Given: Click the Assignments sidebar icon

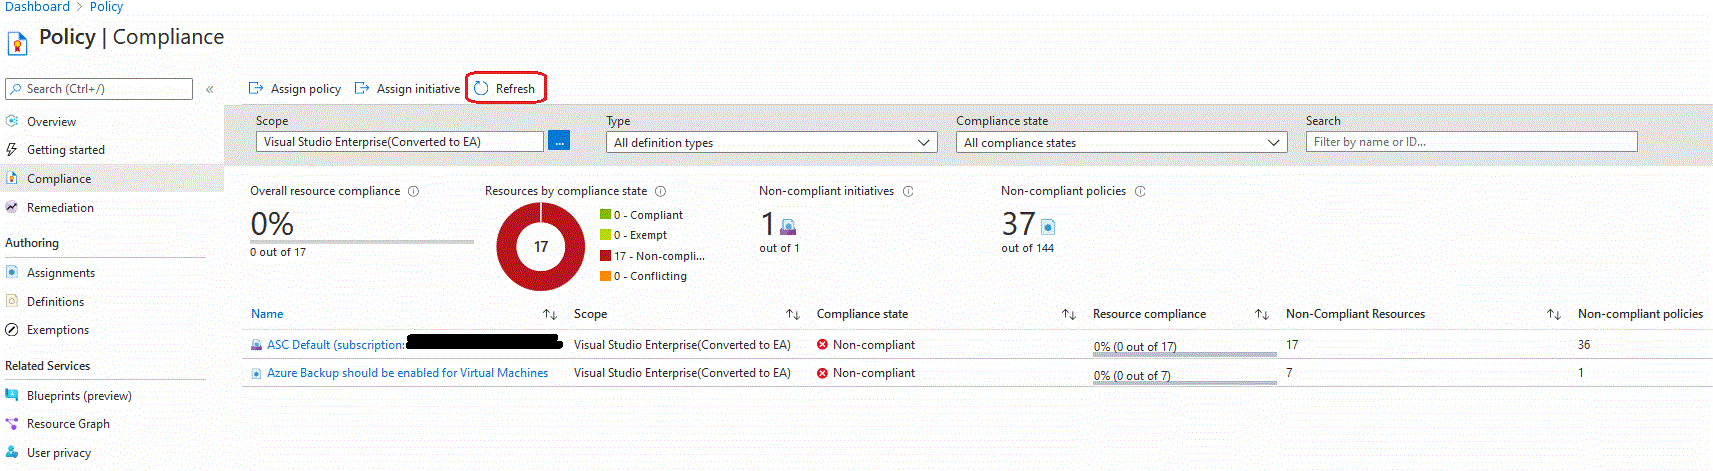Looking at the screenshot, I should [12, 272].
